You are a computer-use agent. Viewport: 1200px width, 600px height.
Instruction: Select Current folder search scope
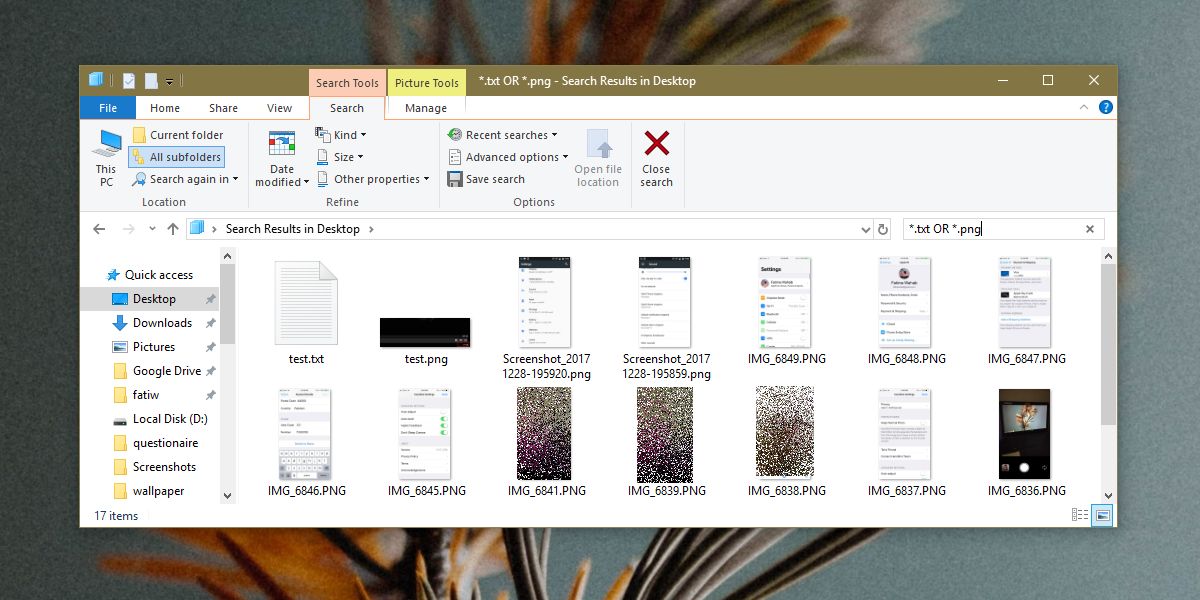(186, 134)
